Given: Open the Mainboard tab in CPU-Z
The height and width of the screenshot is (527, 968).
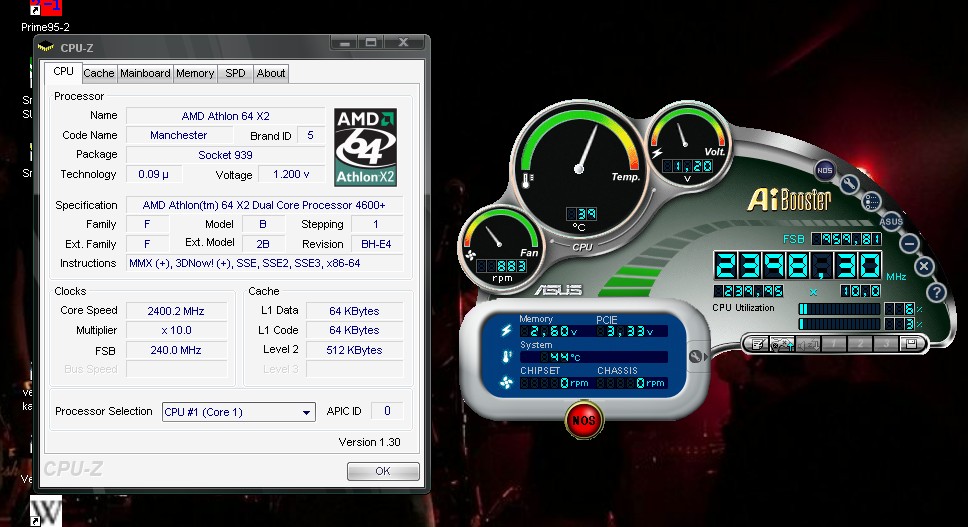Looking at the screenshot, I should click(145, 73).
